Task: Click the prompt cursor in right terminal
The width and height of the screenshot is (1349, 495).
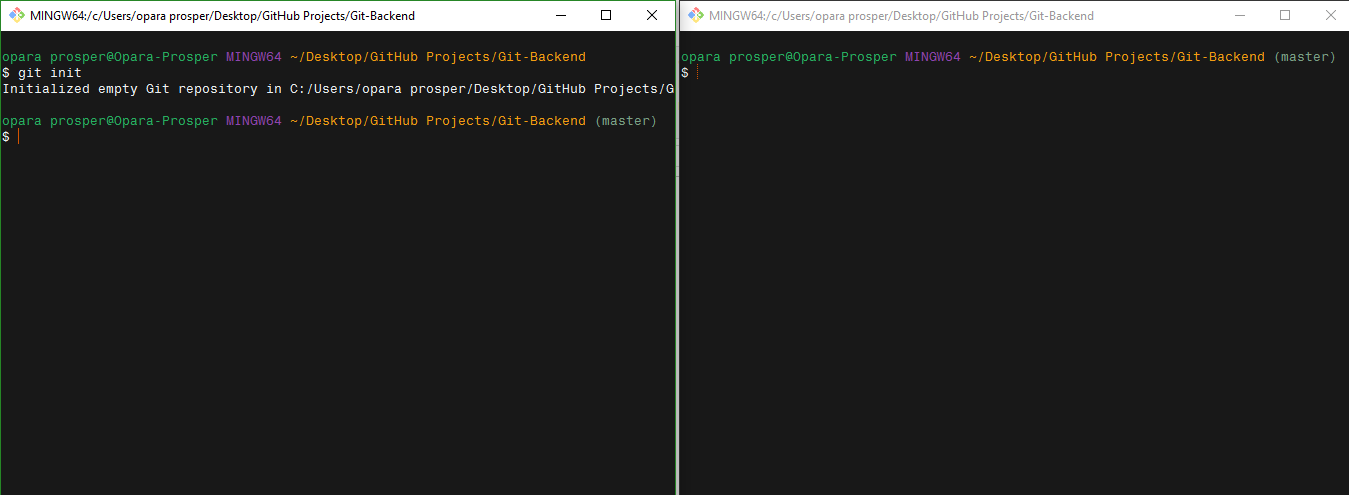Action: coord(697,73)
